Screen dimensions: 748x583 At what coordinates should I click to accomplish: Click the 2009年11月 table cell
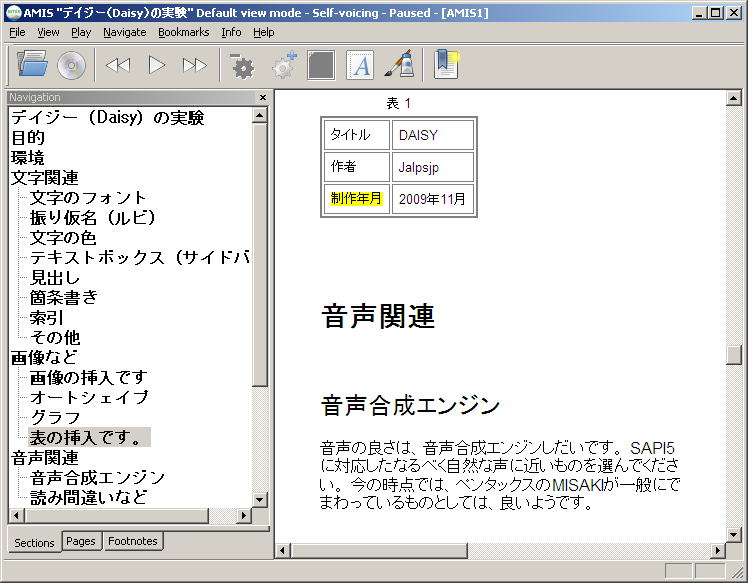tap(432, 198)
